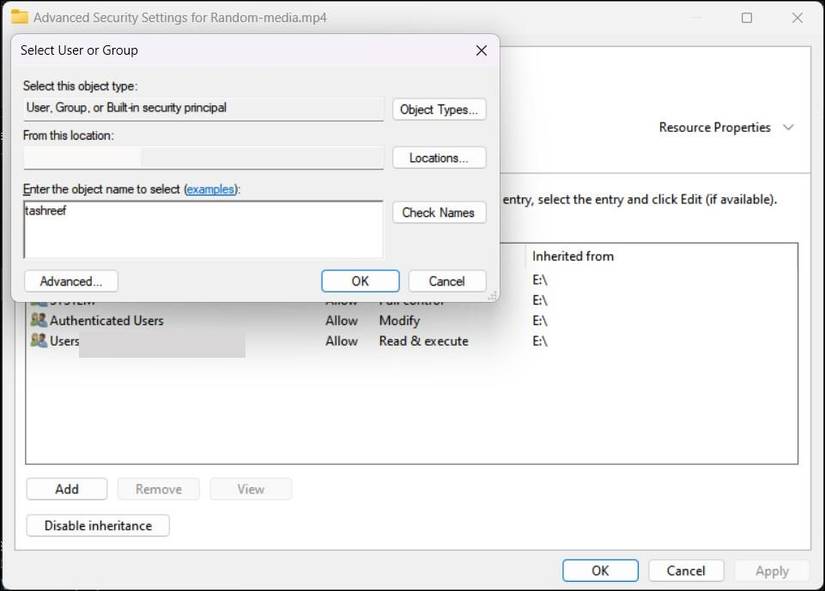Confirm with OK in Select User dialog
The height and width of the screenshot is (591, 825).
point(360,281)
